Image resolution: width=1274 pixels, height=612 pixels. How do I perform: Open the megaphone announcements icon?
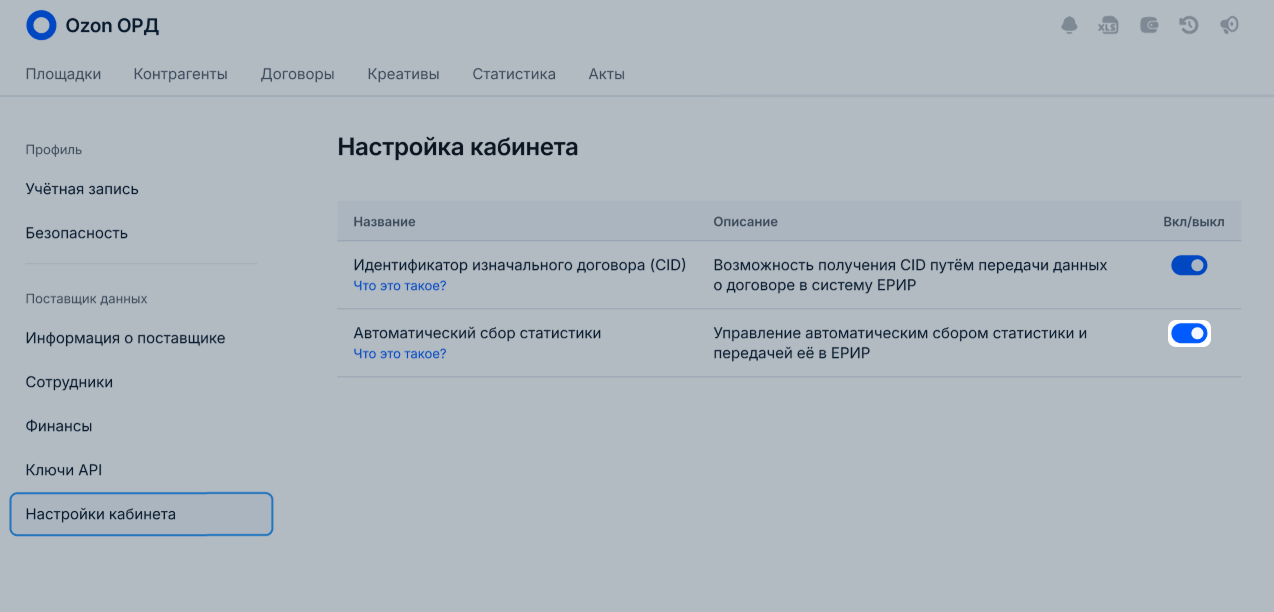tap(1230, 25)
